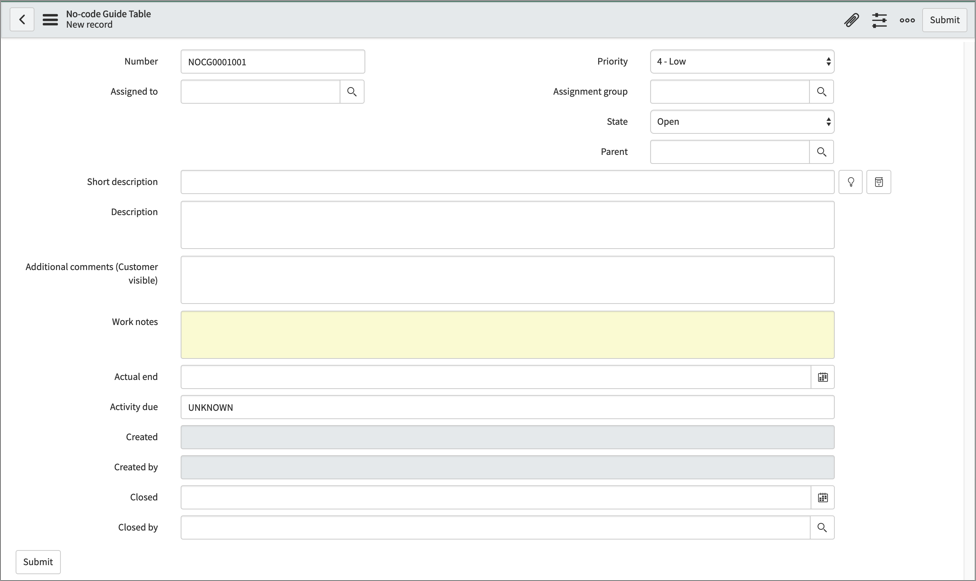This screenshot has width=976, height=581.
Task: Search users with the Closed by magnifier
Action: click(x=822, y=527)
